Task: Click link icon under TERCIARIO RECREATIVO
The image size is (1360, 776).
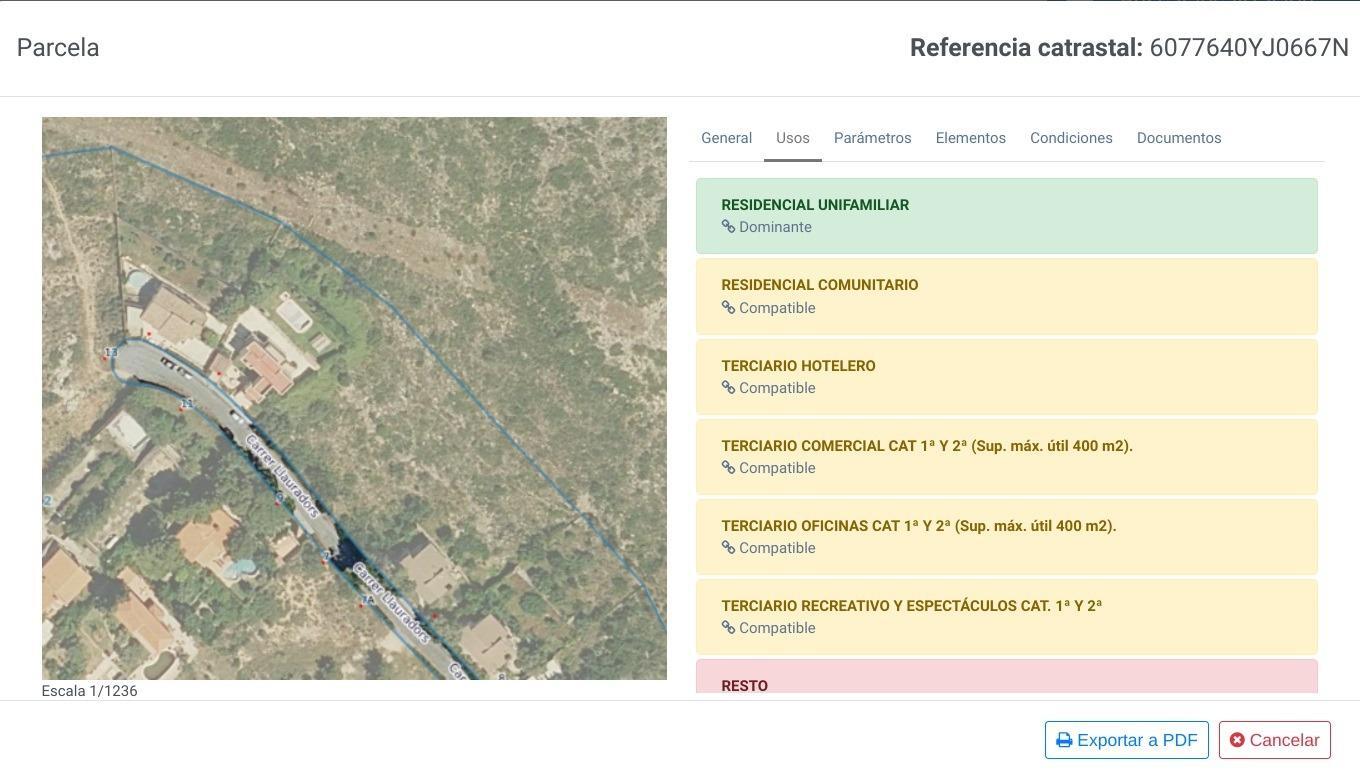Action: click(x=728, y=628)
